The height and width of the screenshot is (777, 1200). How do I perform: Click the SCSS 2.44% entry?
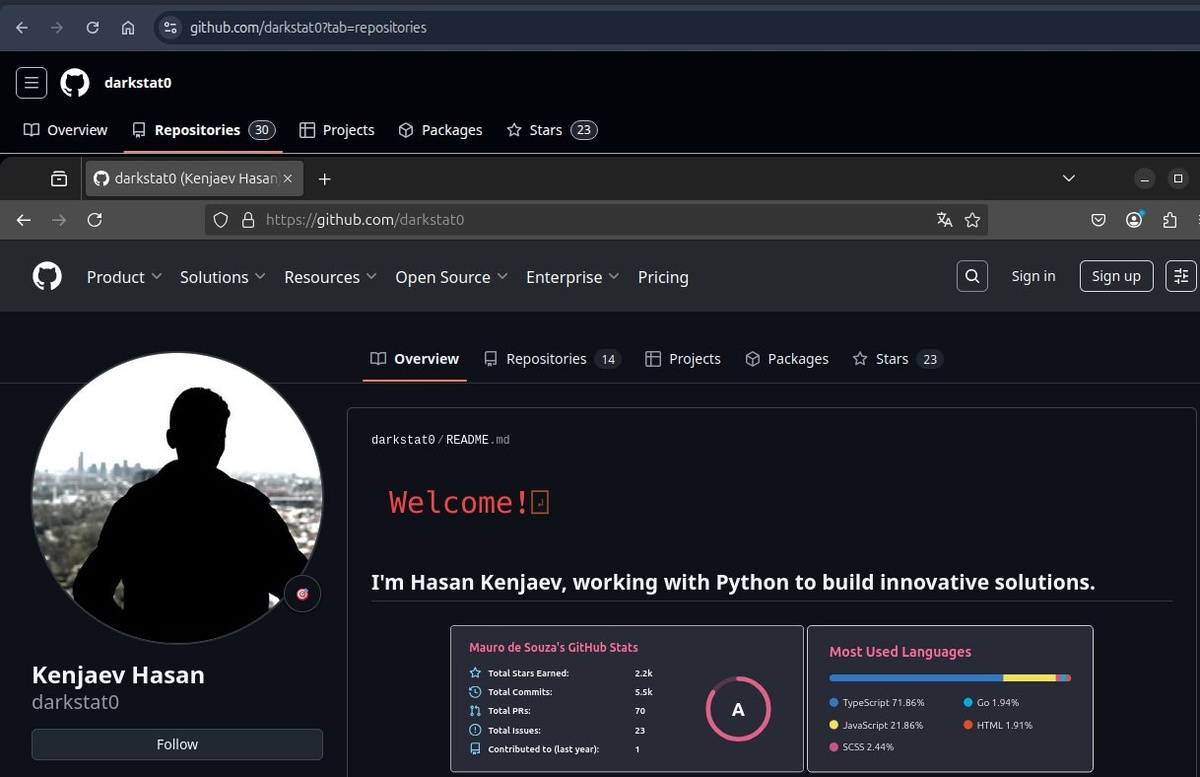[861, 747]
